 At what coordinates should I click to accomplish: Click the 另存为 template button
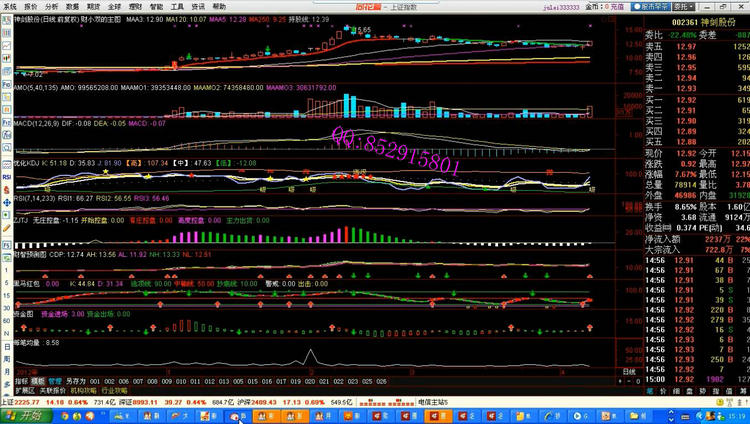click(x=76, y=381)
